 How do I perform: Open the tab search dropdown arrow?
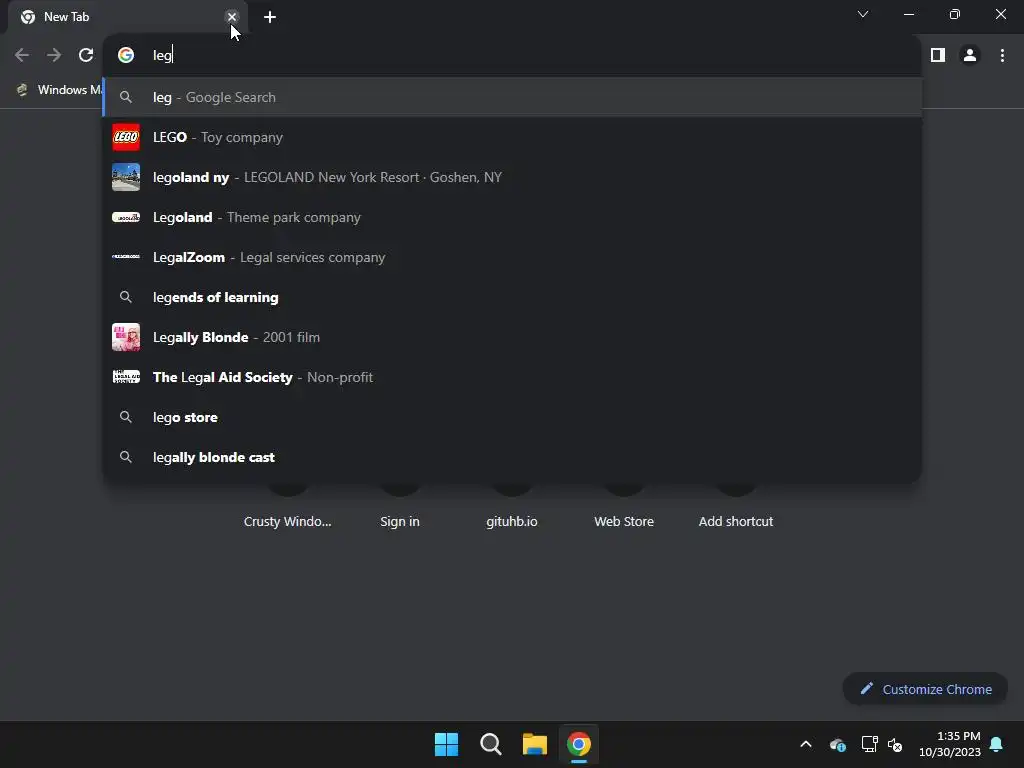tap(863, 14)
